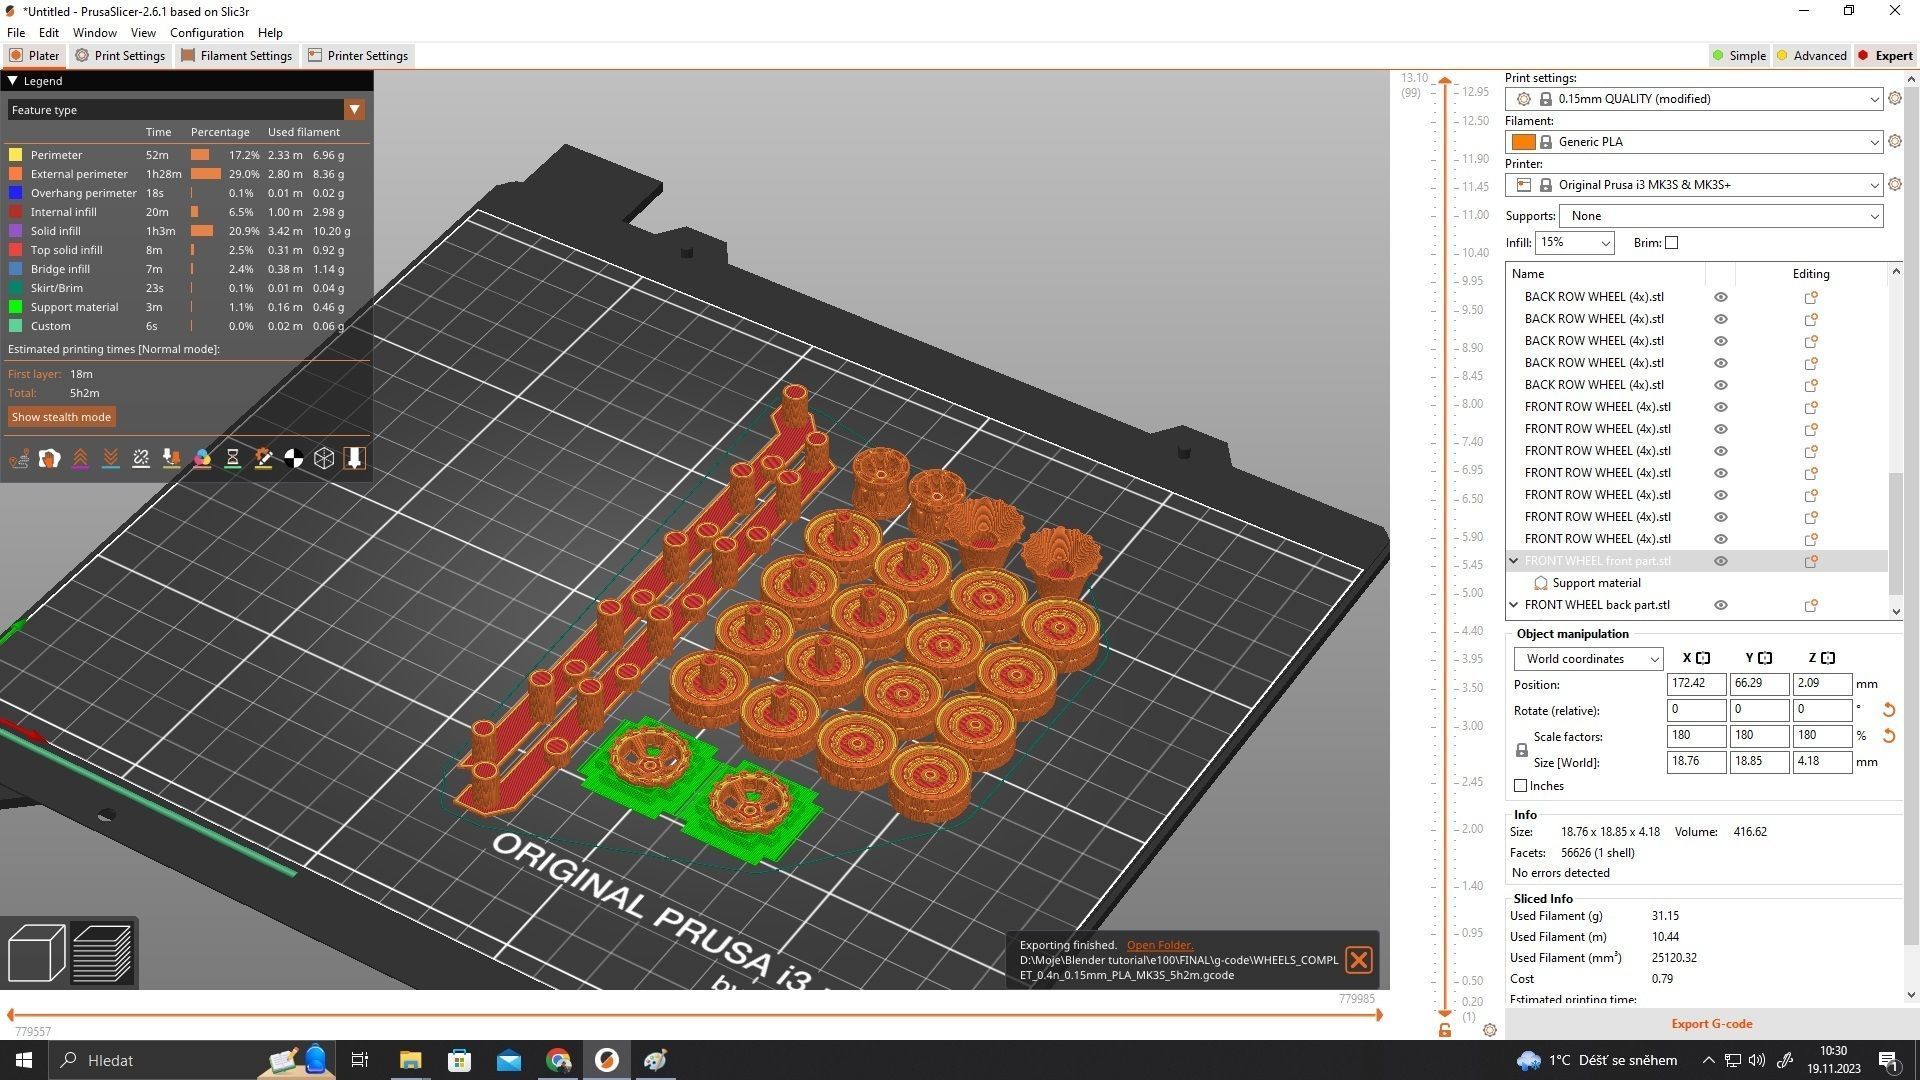Click settings gear next to Filament preset

1894,142
